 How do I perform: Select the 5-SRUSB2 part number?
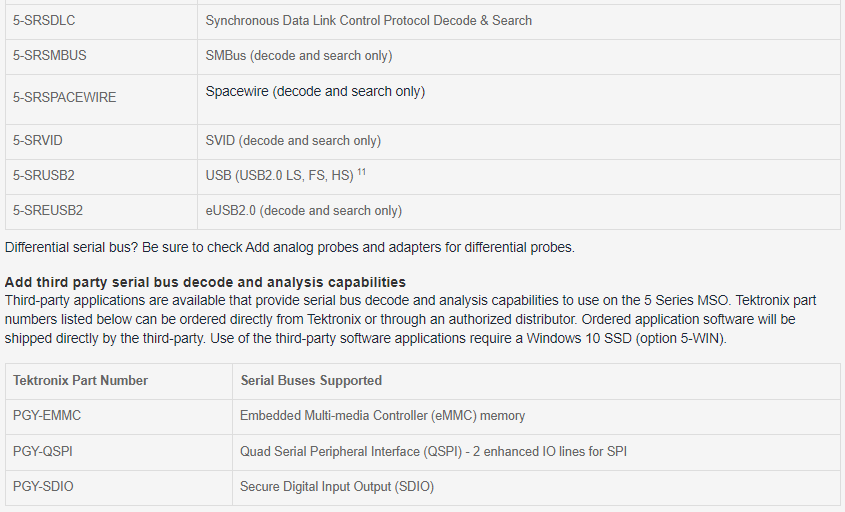point(44,176)
